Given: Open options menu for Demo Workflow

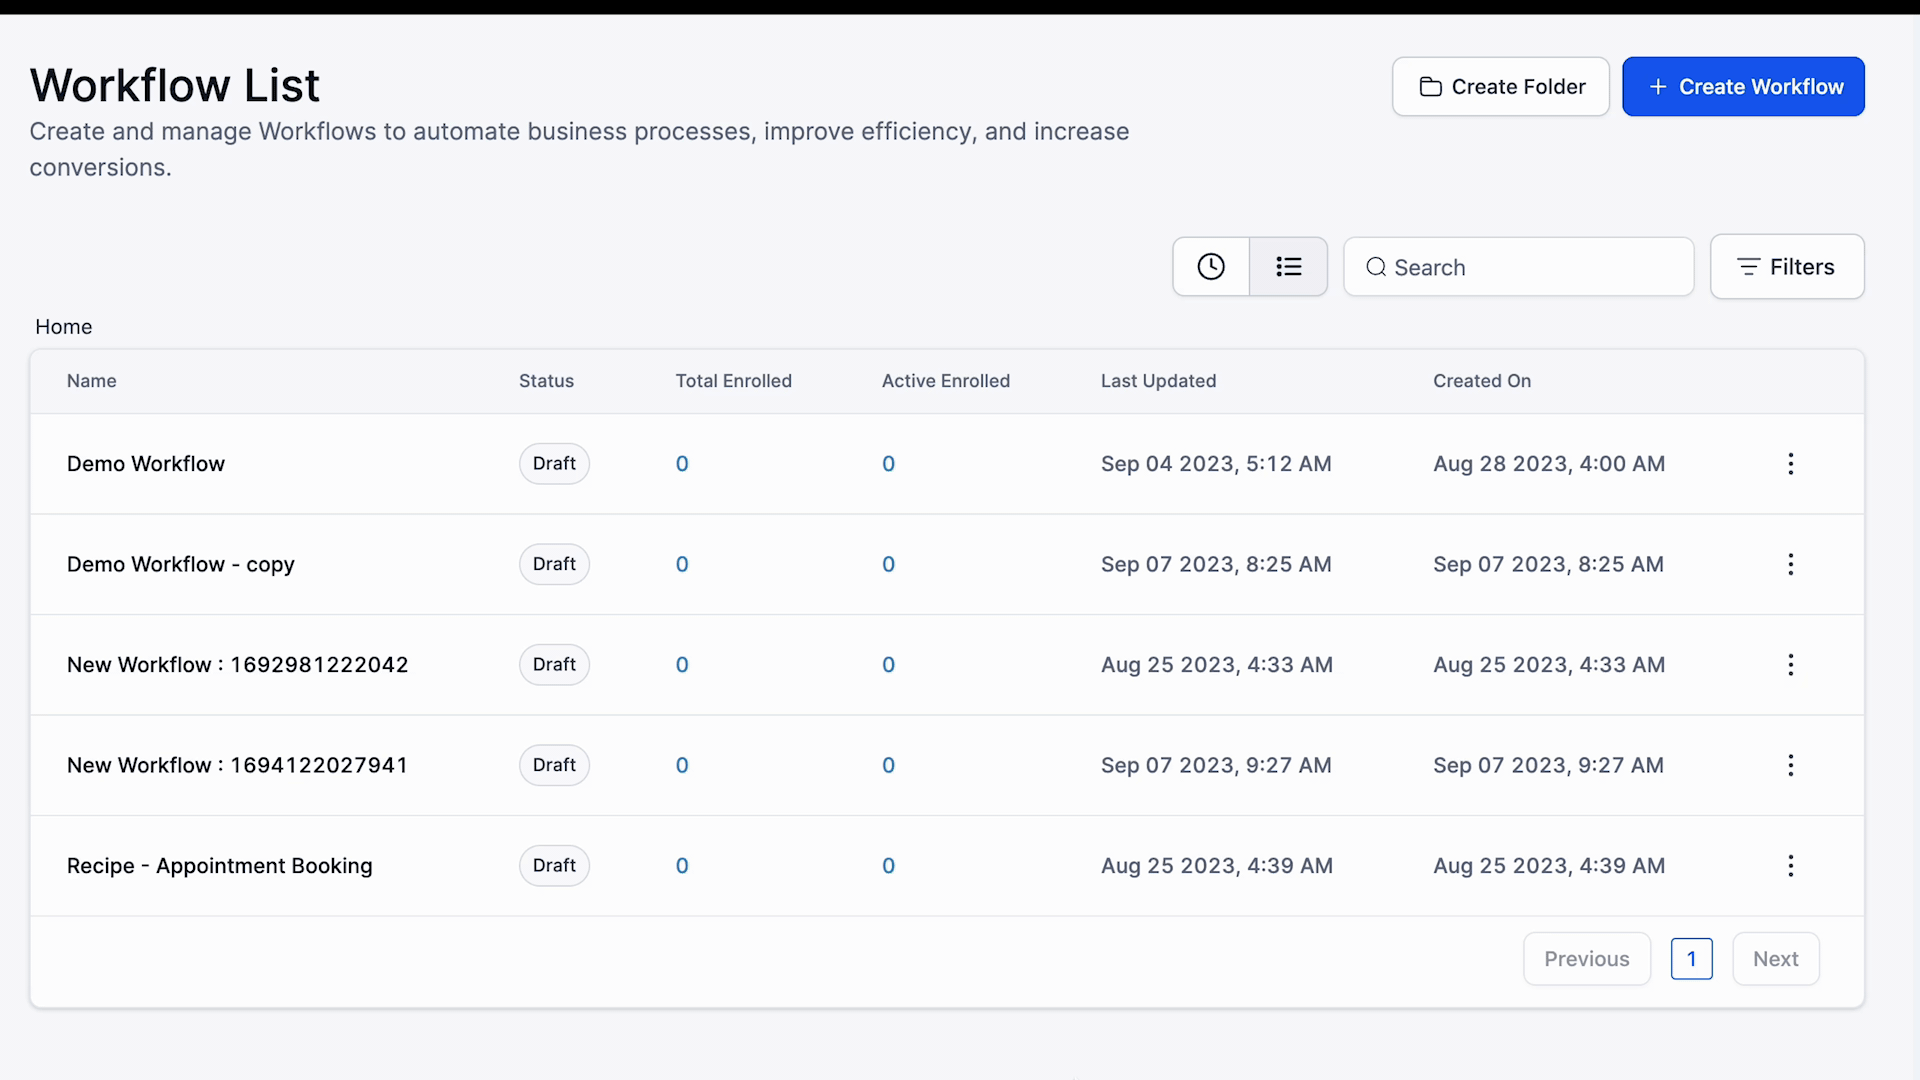Looking at the screenshot, I should tap(1790, 464).
